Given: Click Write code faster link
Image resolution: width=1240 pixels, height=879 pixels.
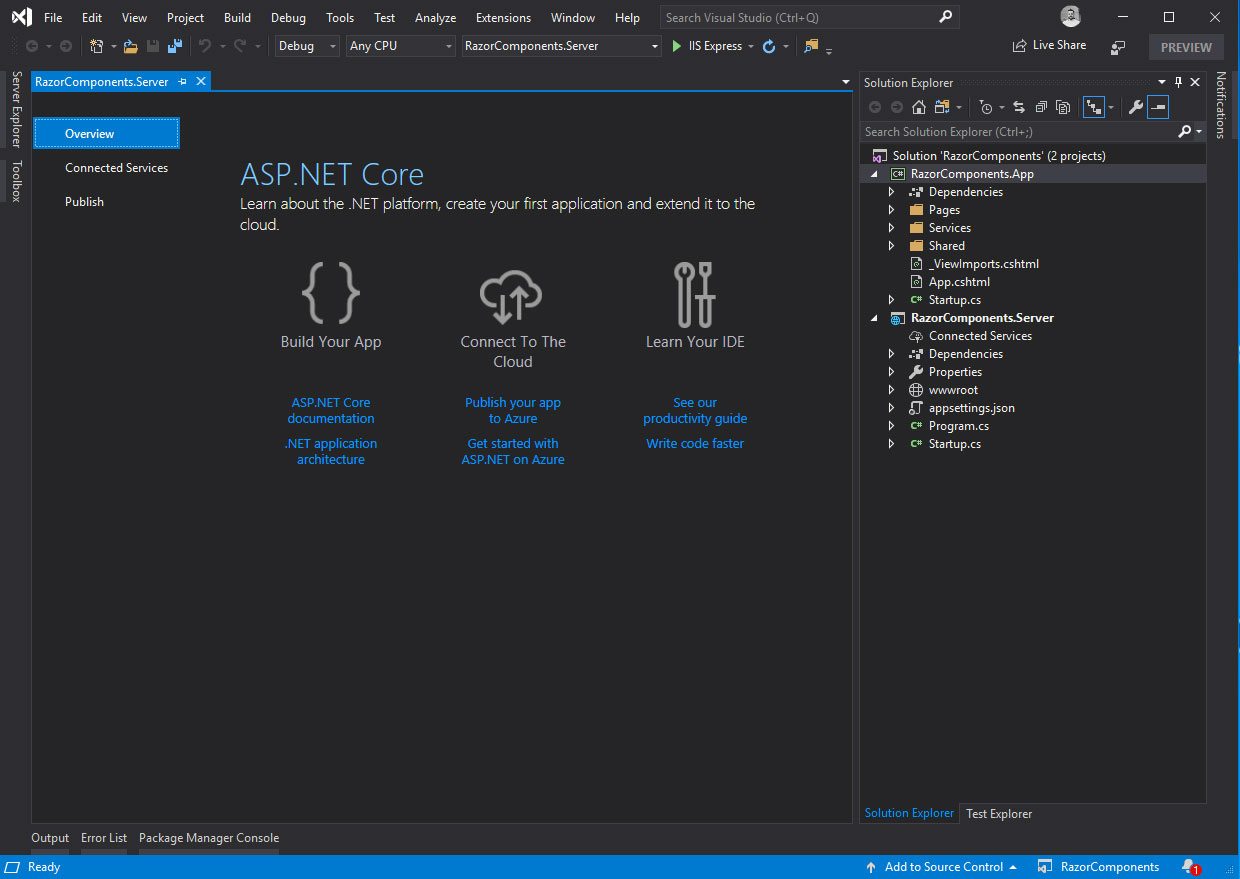Looking at the screenshot, I should [x=695, y=443].
